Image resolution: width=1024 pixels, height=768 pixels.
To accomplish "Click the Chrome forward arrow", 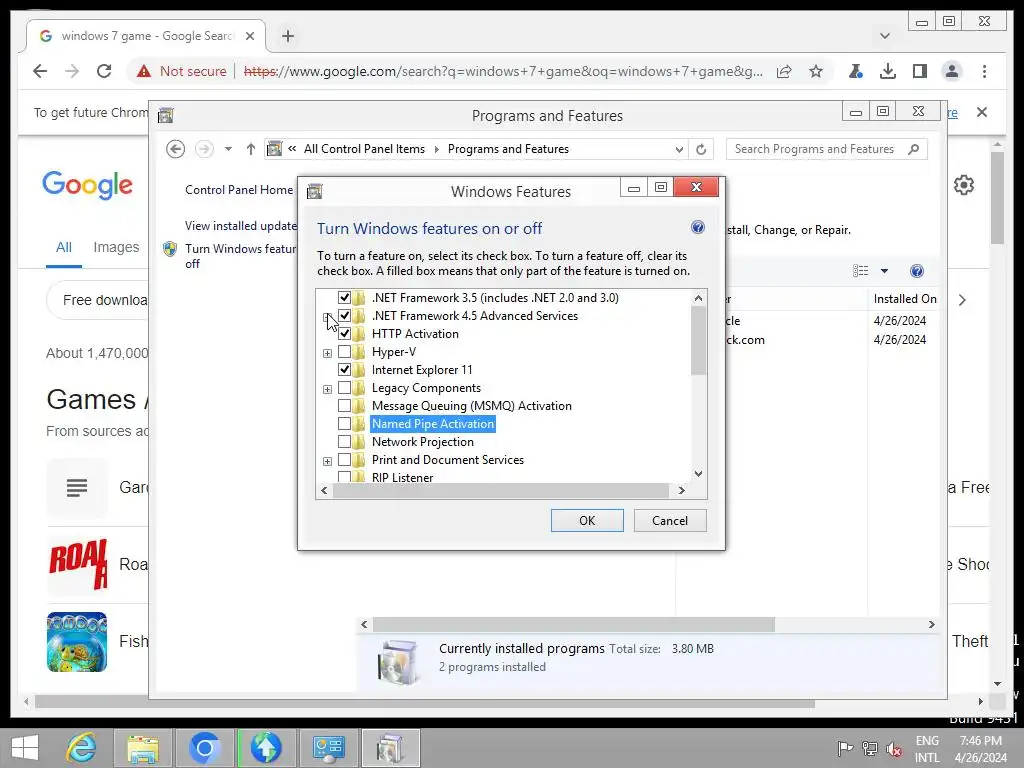I will click(x=72, y=71).
